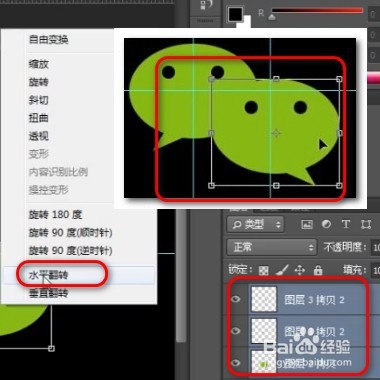Click the layer thumbnail with green dot
Image resolution: width=380 pixels, height=380 pixels.
point(264,361)
